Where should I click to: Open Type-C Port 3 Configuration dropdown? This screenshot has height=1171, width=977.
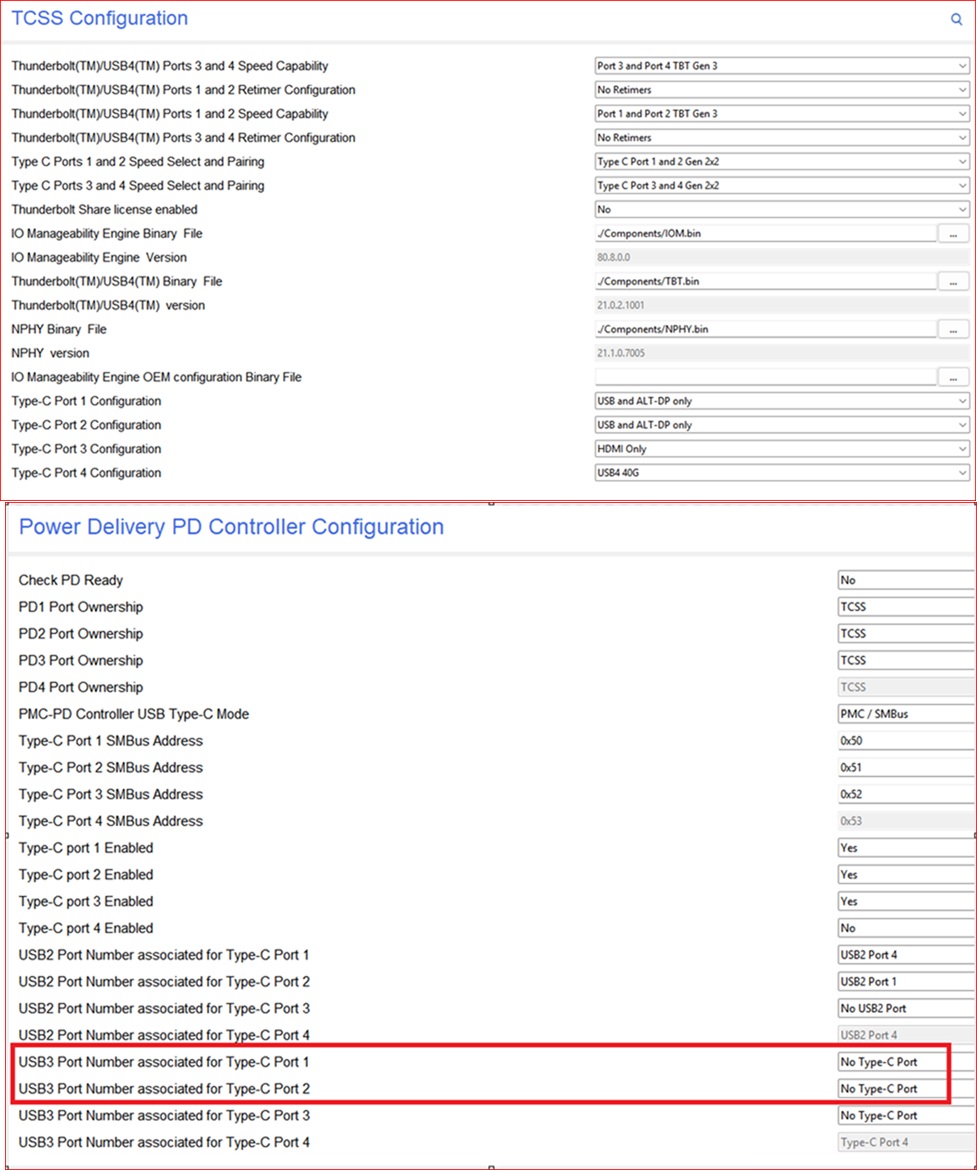click(781, 449)
